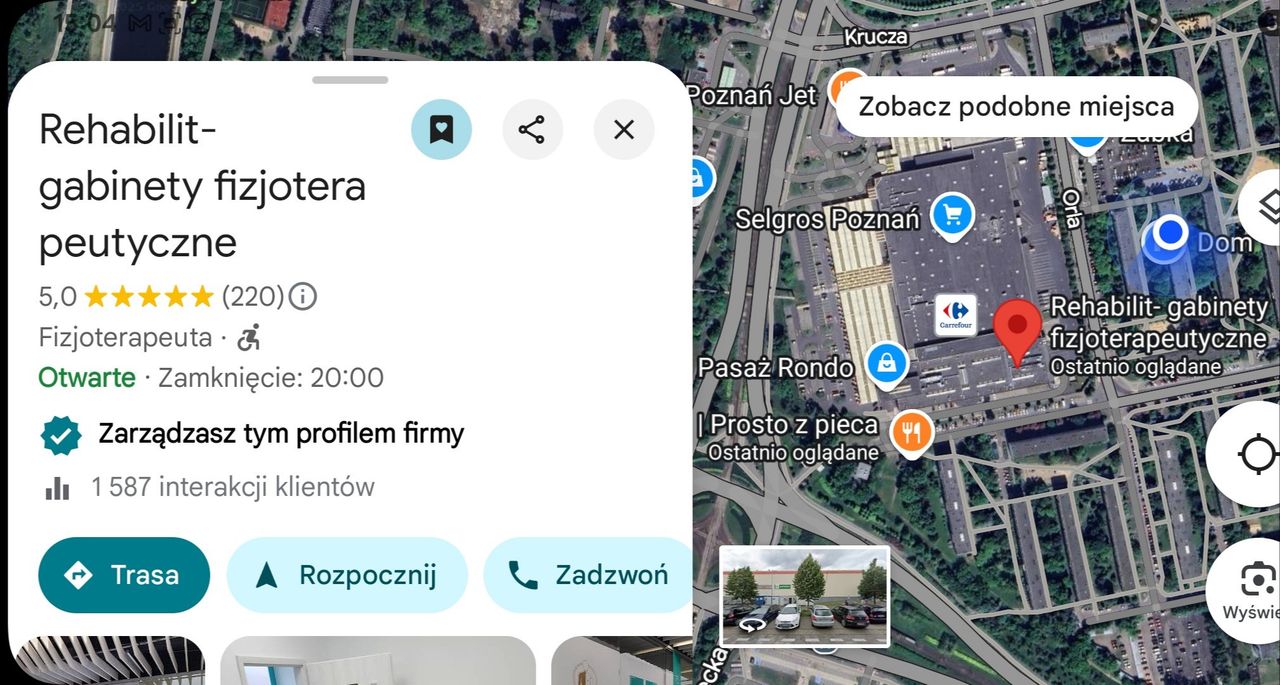The width and height of the screenshot is (1280, 685).
Task: Call the business via Zadzwoń
Action: coord(588,575)
